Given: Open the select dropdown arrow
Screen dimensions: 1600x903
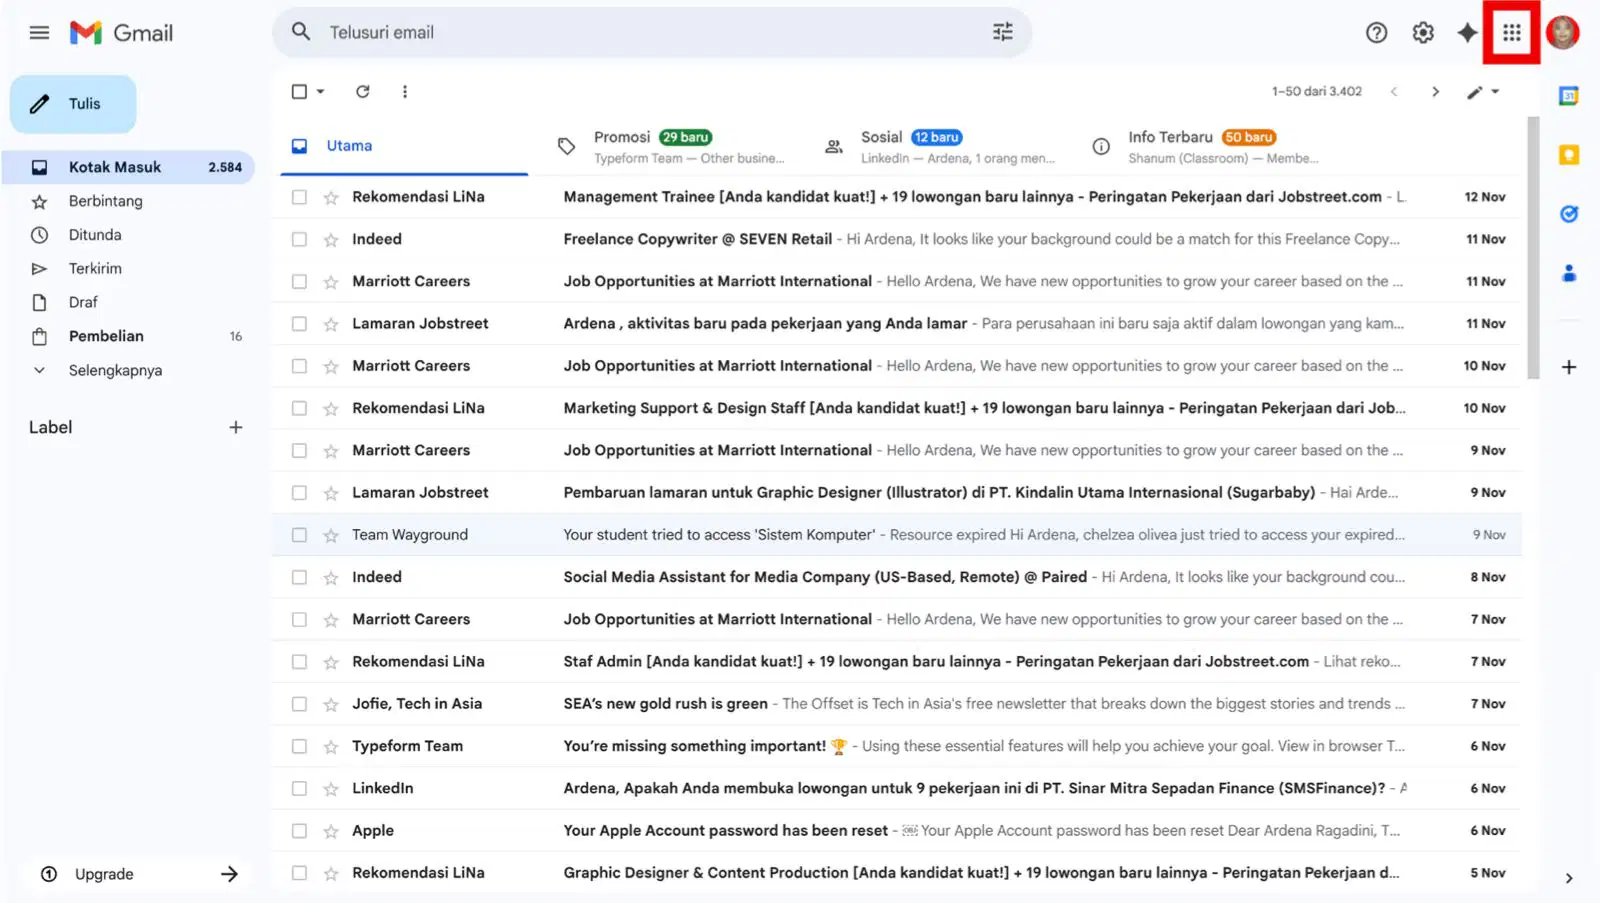Looking at the screenshot, I should [x=320, y=92].
